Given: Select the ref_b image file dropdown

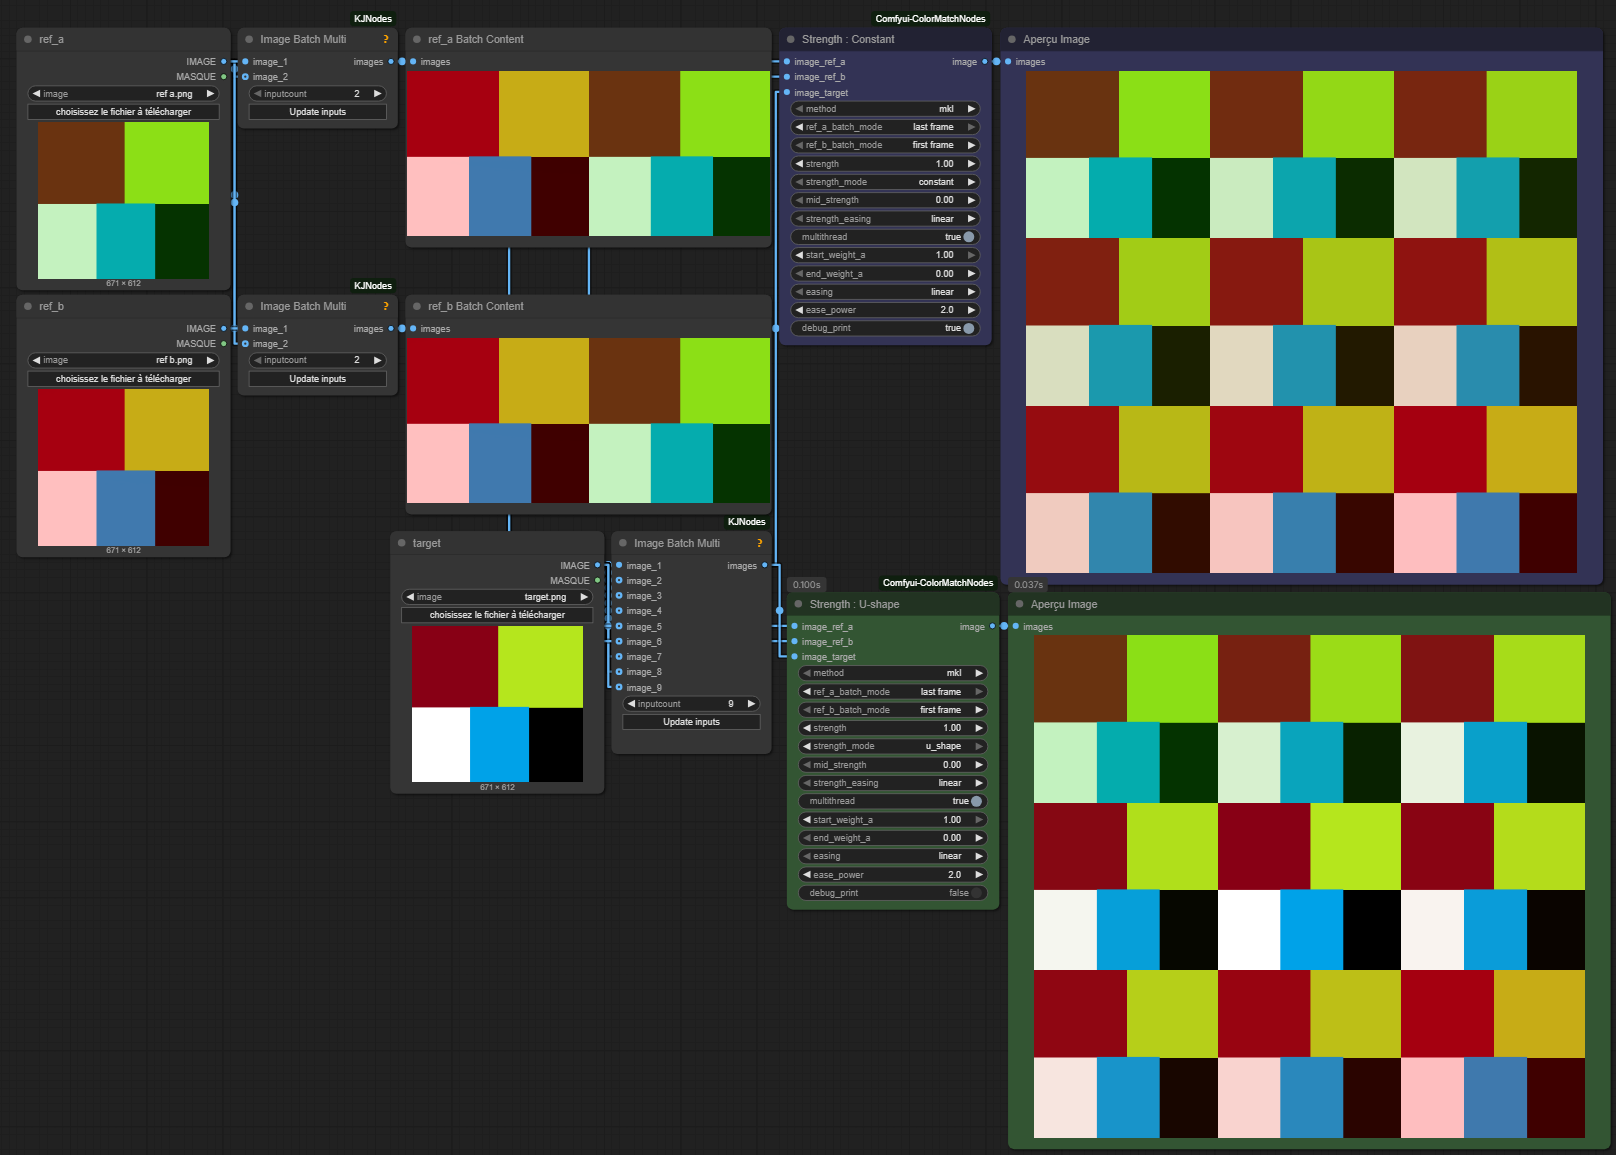Looking at the screenshot, I should click(124, 360).
